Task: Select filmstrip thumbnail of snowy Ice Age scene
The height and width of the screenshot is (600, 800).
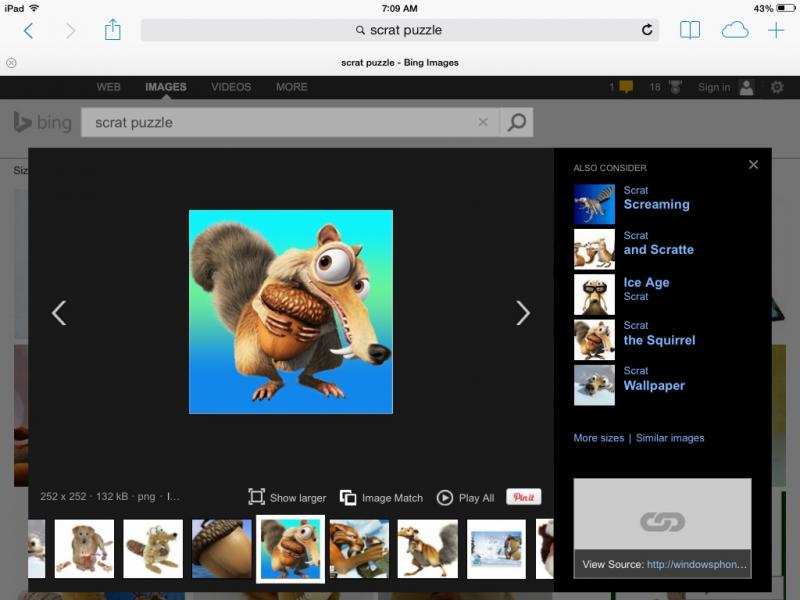Action: (x=496, y=549)
